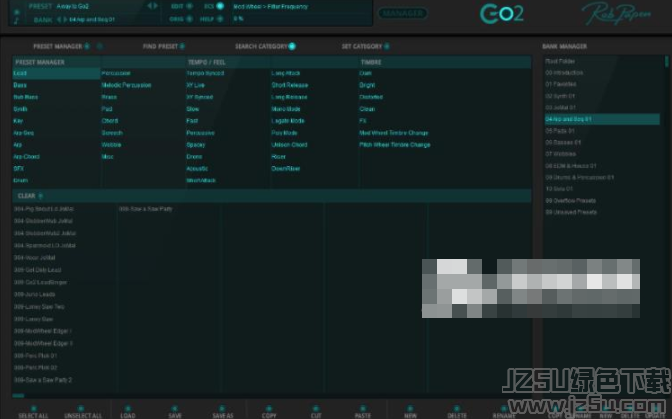
Task: Switch to the SEARCH CATEGORY tab
Action: (265, 46)
